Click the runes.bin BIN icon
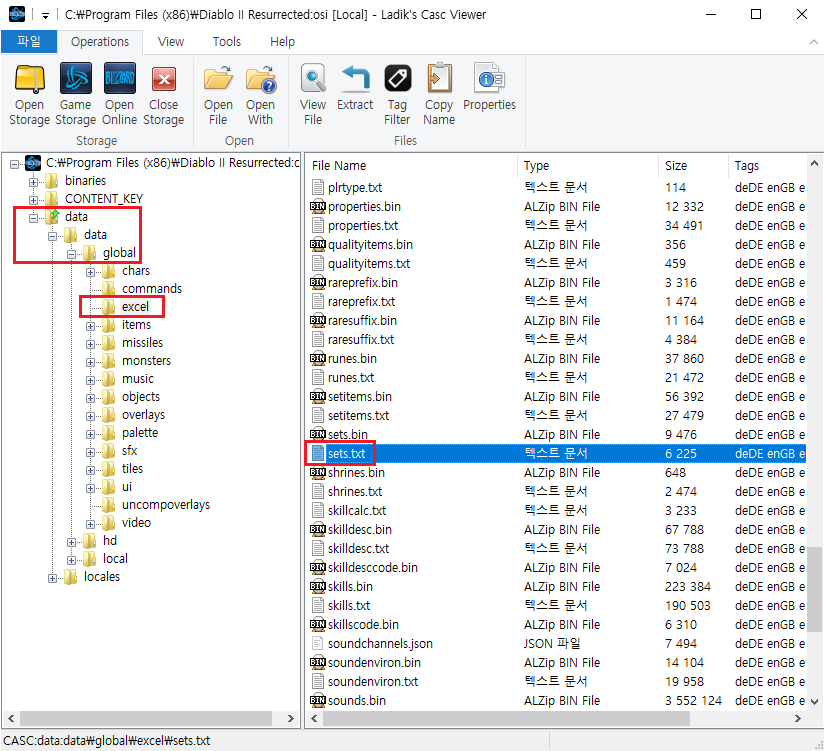 click(x=317, y=358)
